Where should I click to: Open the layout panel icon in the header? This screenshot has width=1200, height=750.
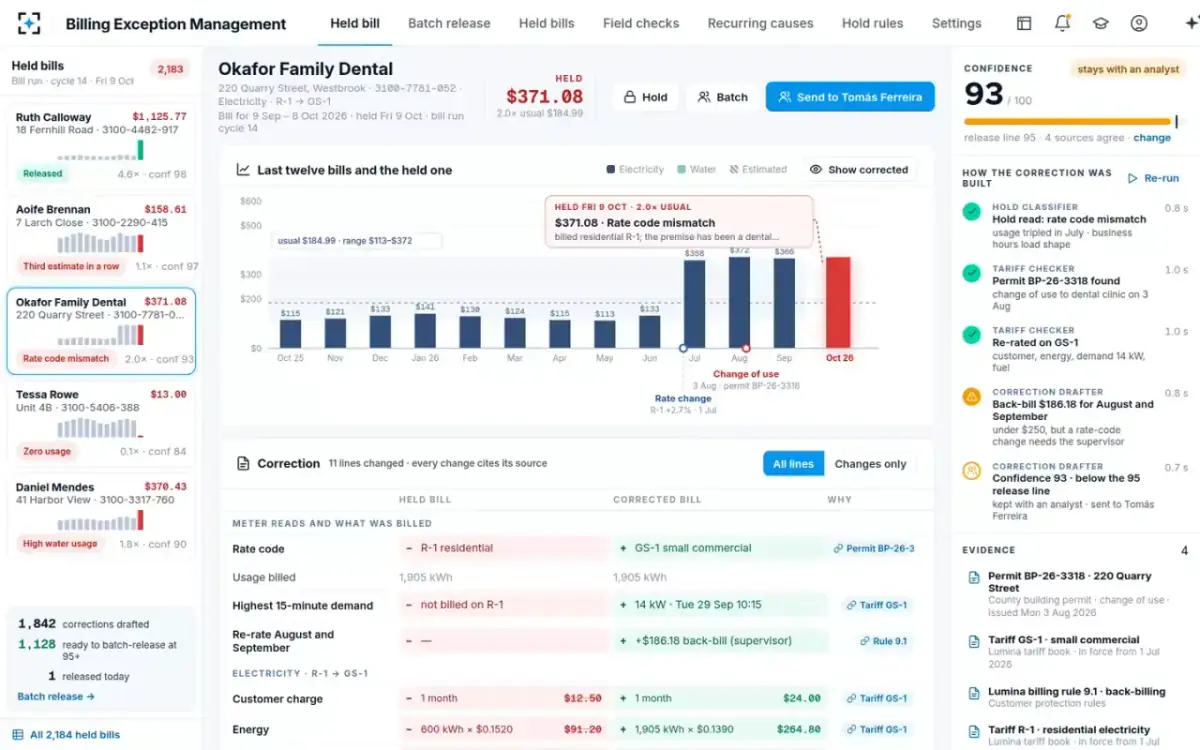click(x=1024, y=23)
